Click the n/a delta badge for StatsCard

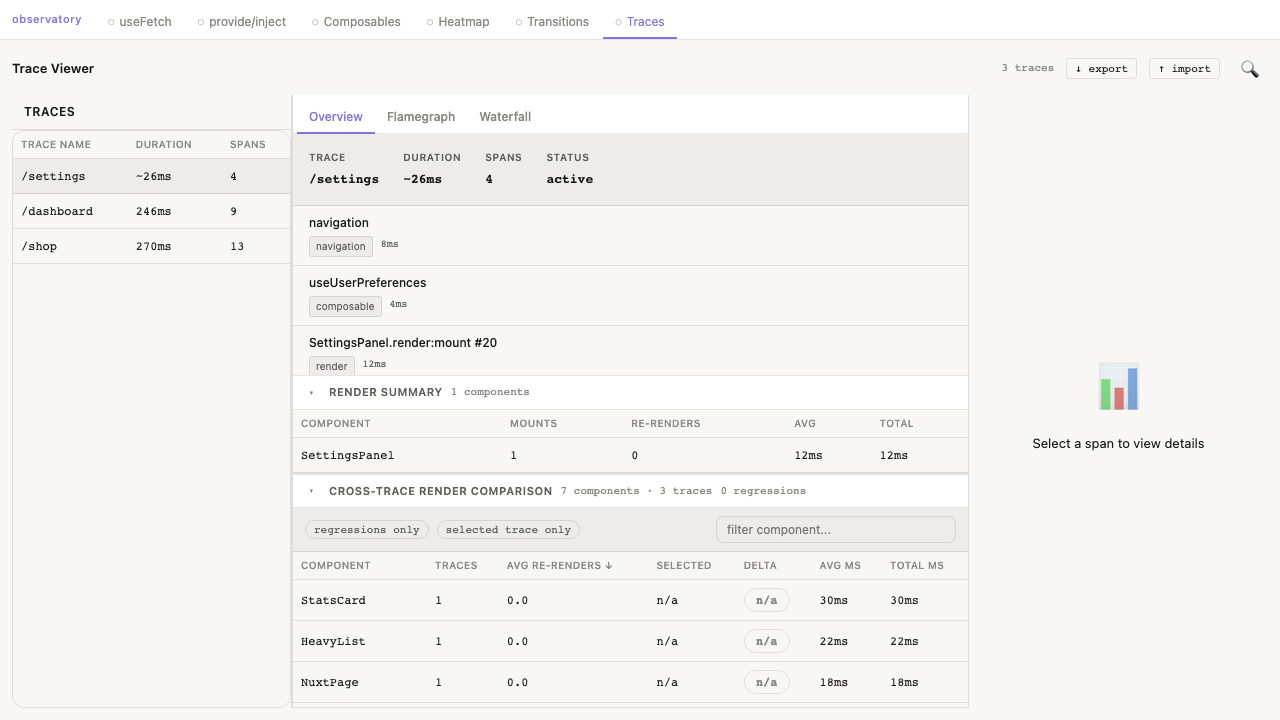pyautogui.click(x=767, y=600)
